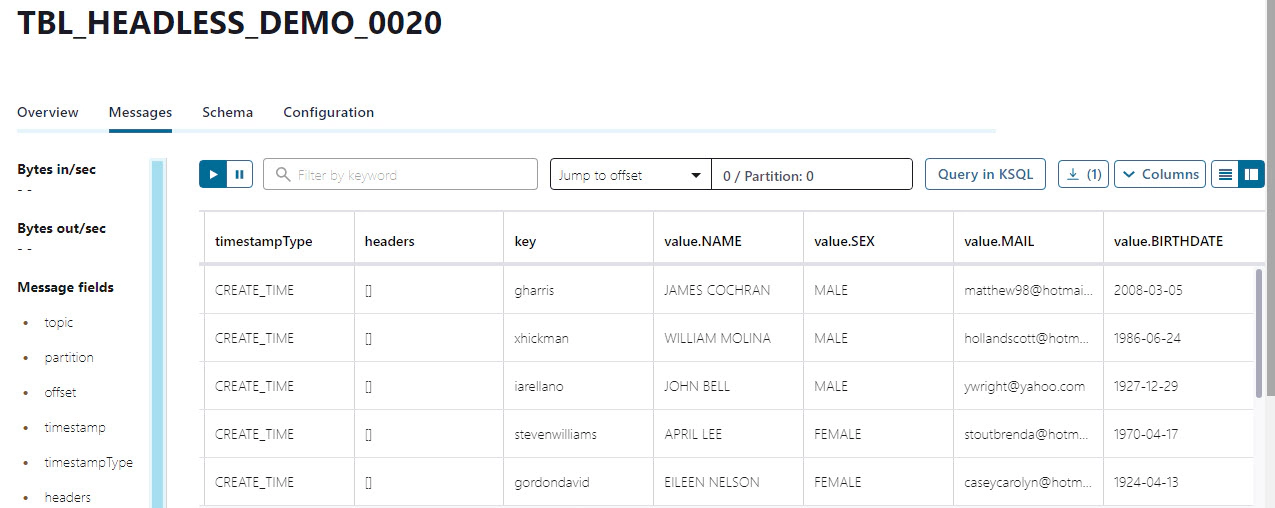Click the play messages button
This screenshot has height=508, width=1275.
[x=213, y=174]
